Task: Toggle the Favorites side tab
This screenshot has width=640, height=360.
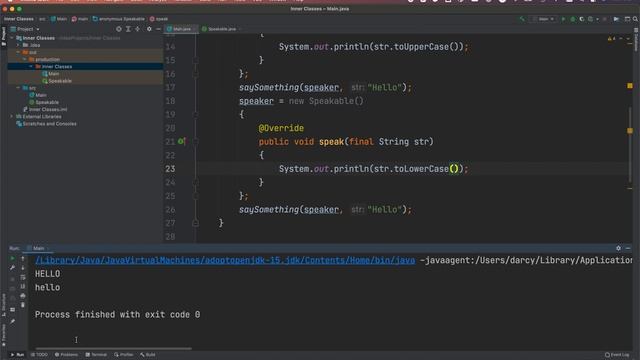Action: coord(3,335)
